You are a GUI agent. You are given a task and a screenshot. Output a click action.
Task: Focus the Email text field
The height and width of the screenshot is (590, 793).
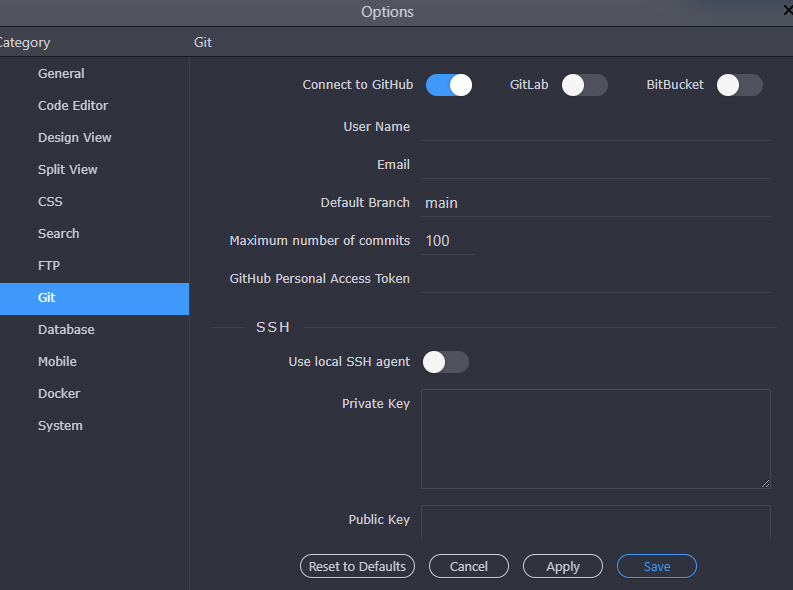[x=595, y=165]
